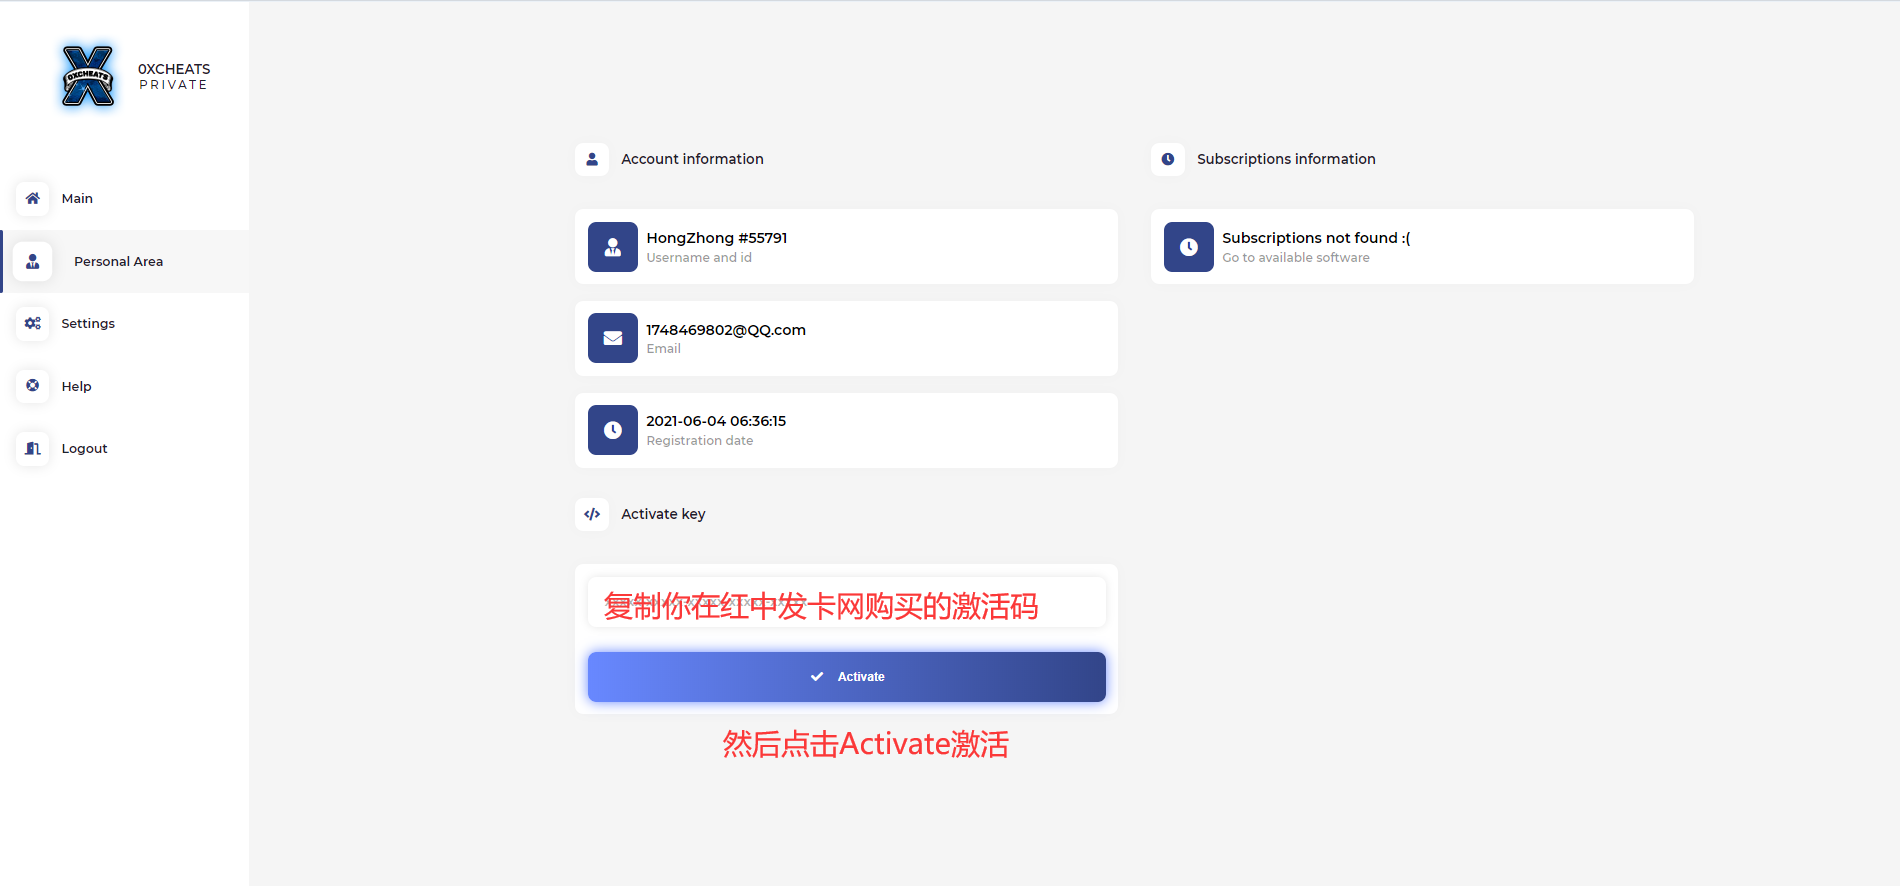Screen dimensions: 1900x886
Task: Click the HongZhong #55791 username text
Action: tap(717, 238)
